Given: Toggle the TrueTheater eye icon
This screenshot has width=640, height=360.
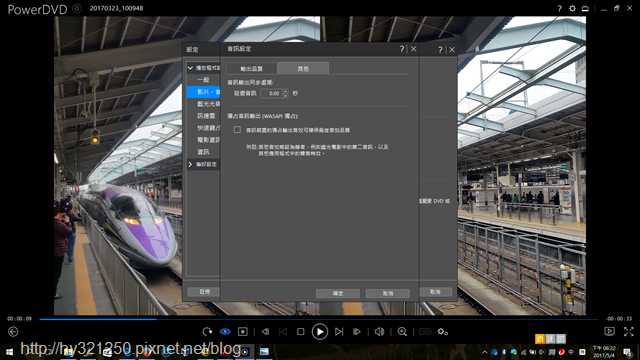Looking at the screenshot, I should [225, 331].
